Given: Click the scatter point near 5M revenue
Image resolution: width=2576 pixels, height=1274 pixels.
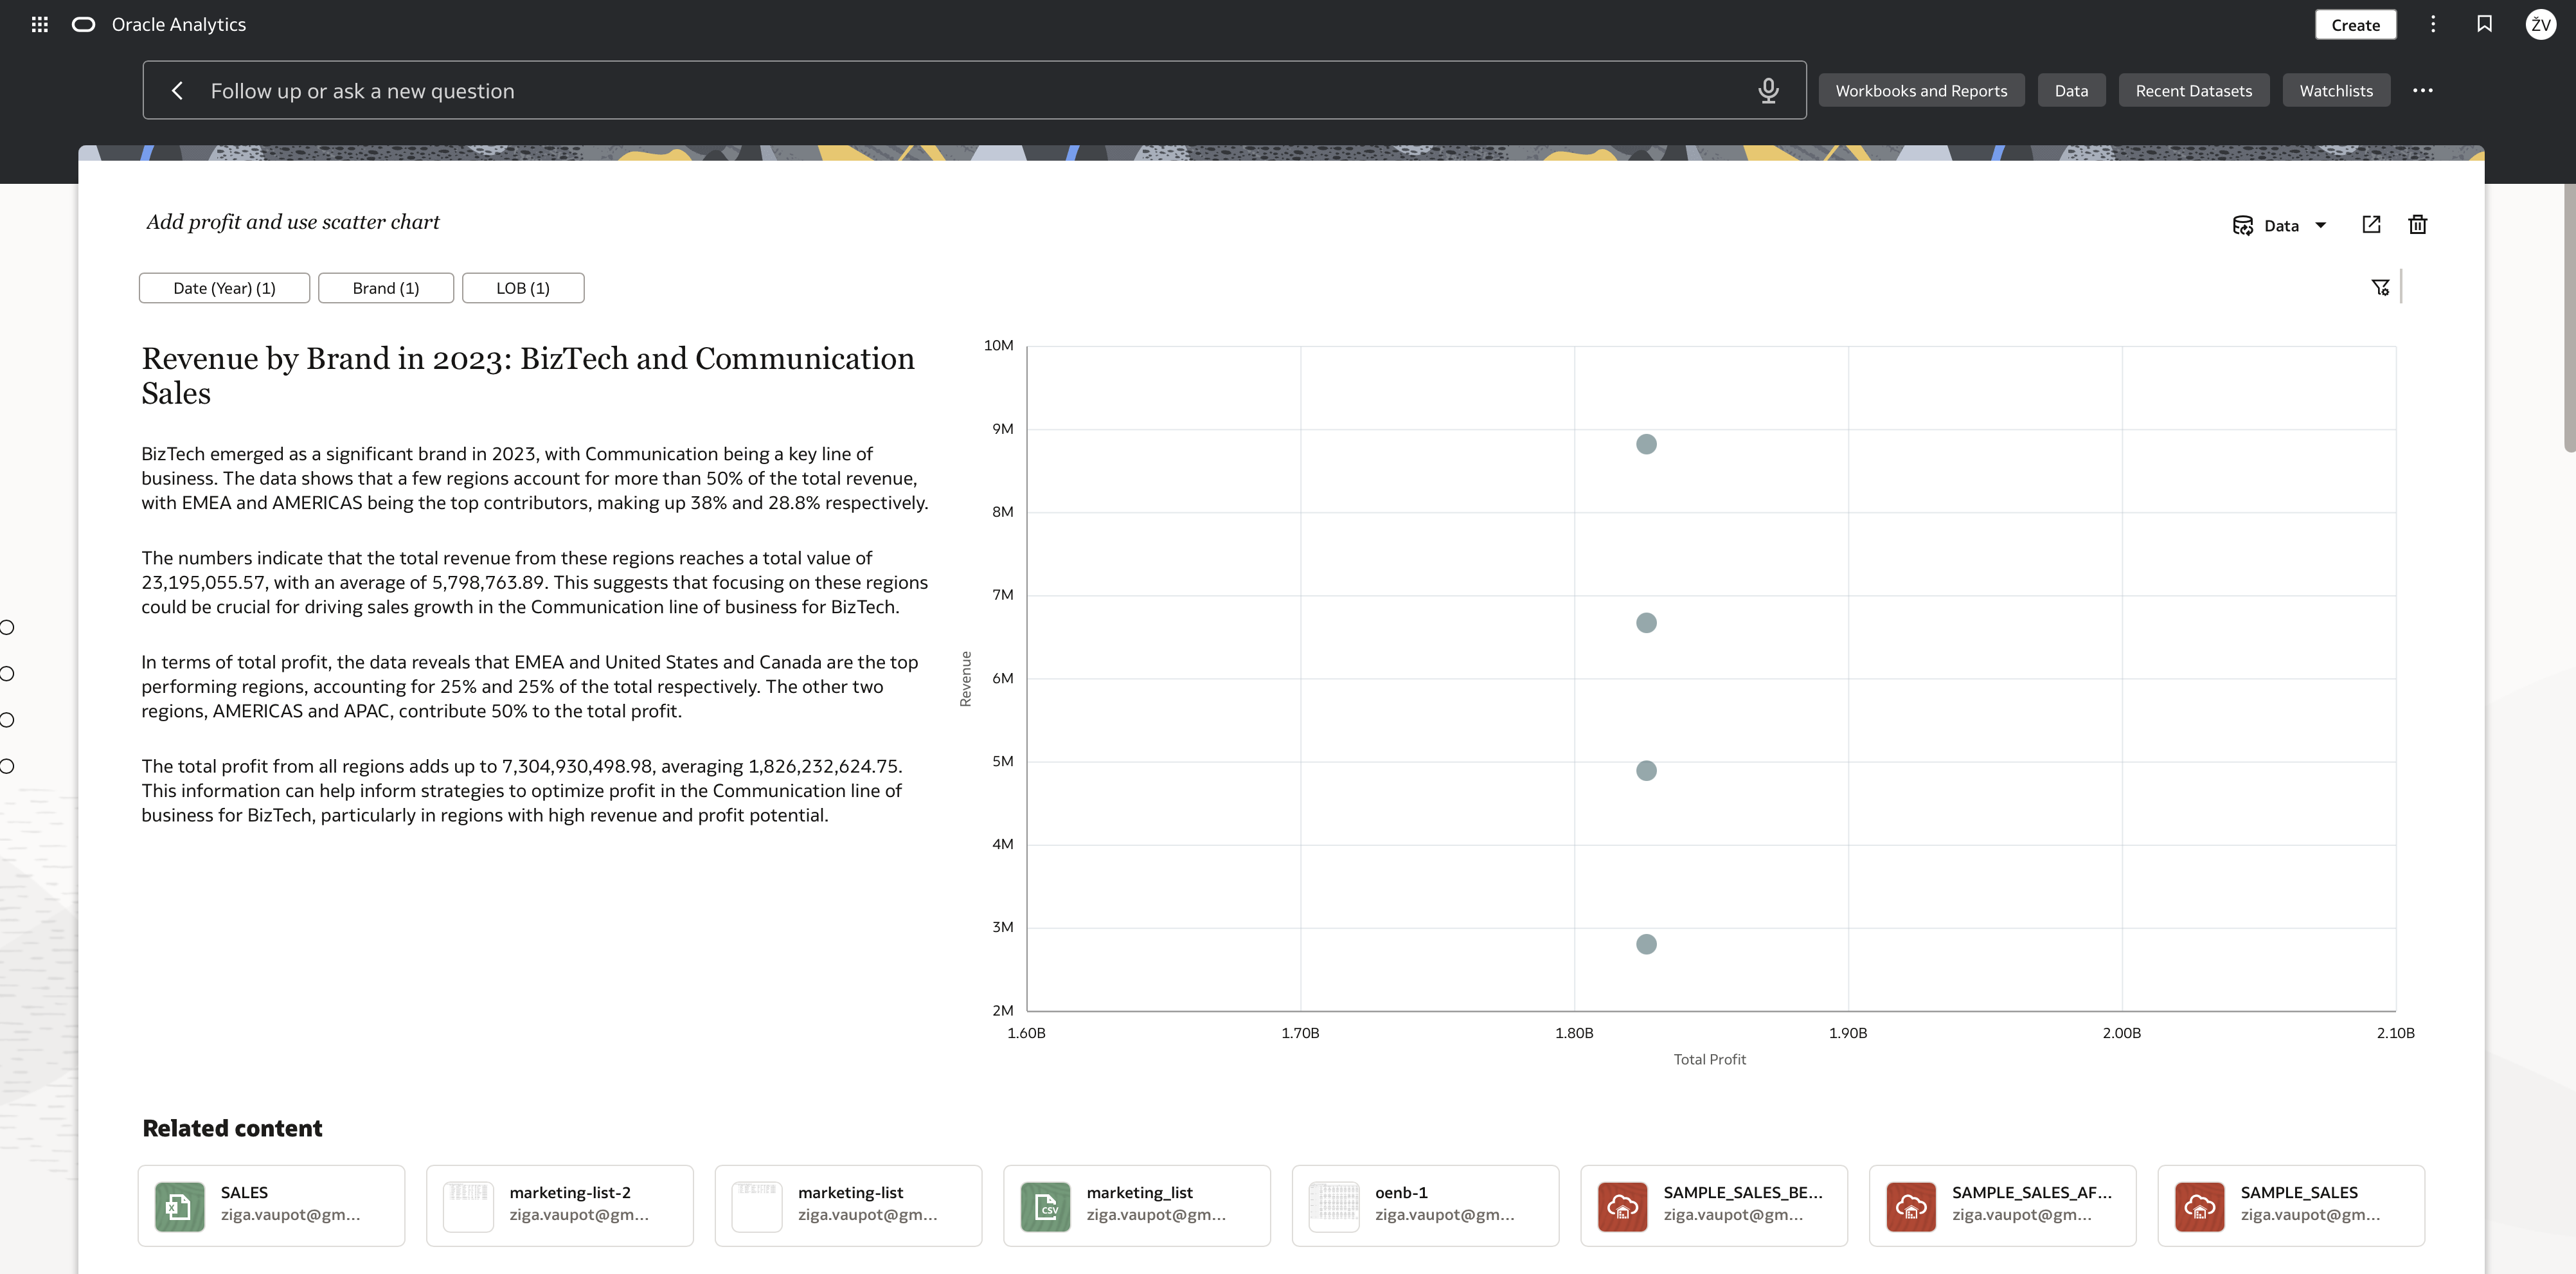Looking at the screenshot, I should click(x=1646, y=770).
